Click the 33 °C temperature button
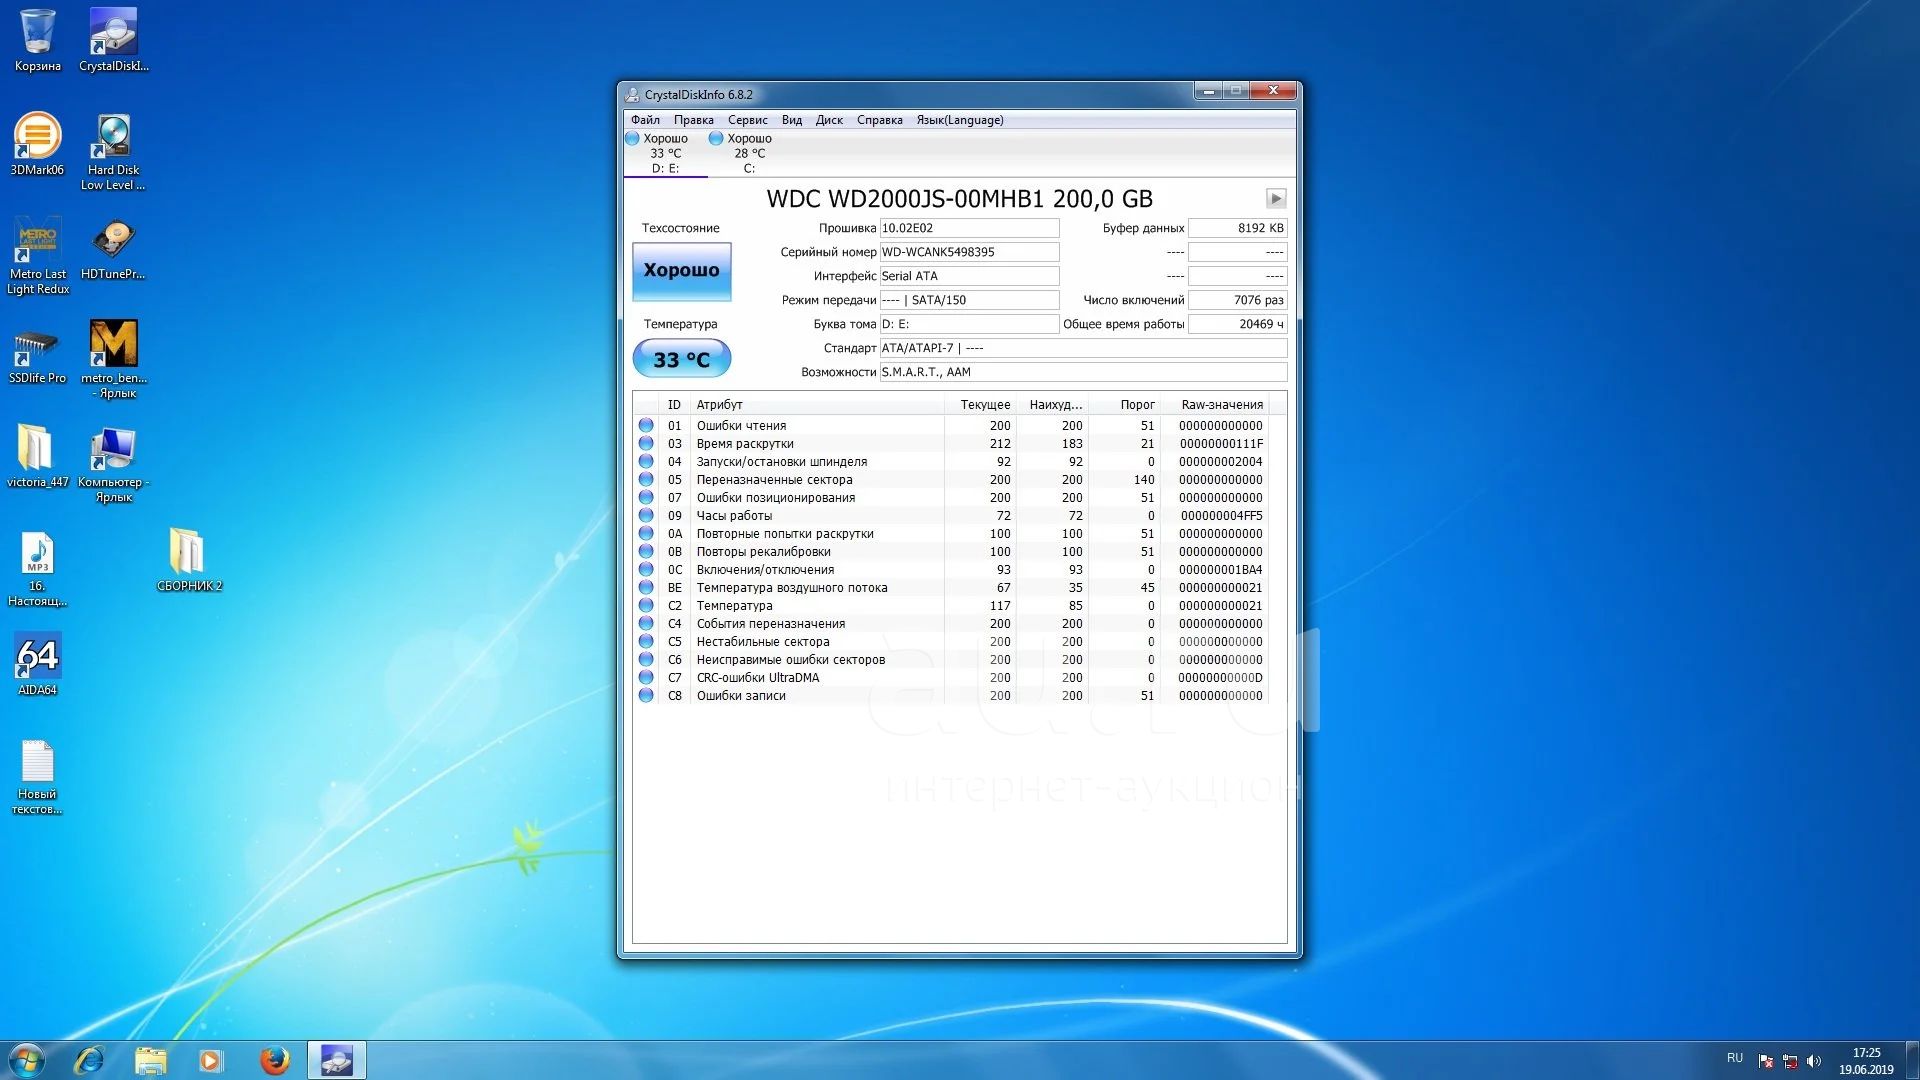Image resolution: width=1920 pixels, height=1080 pixels. (x=681, y=359)
